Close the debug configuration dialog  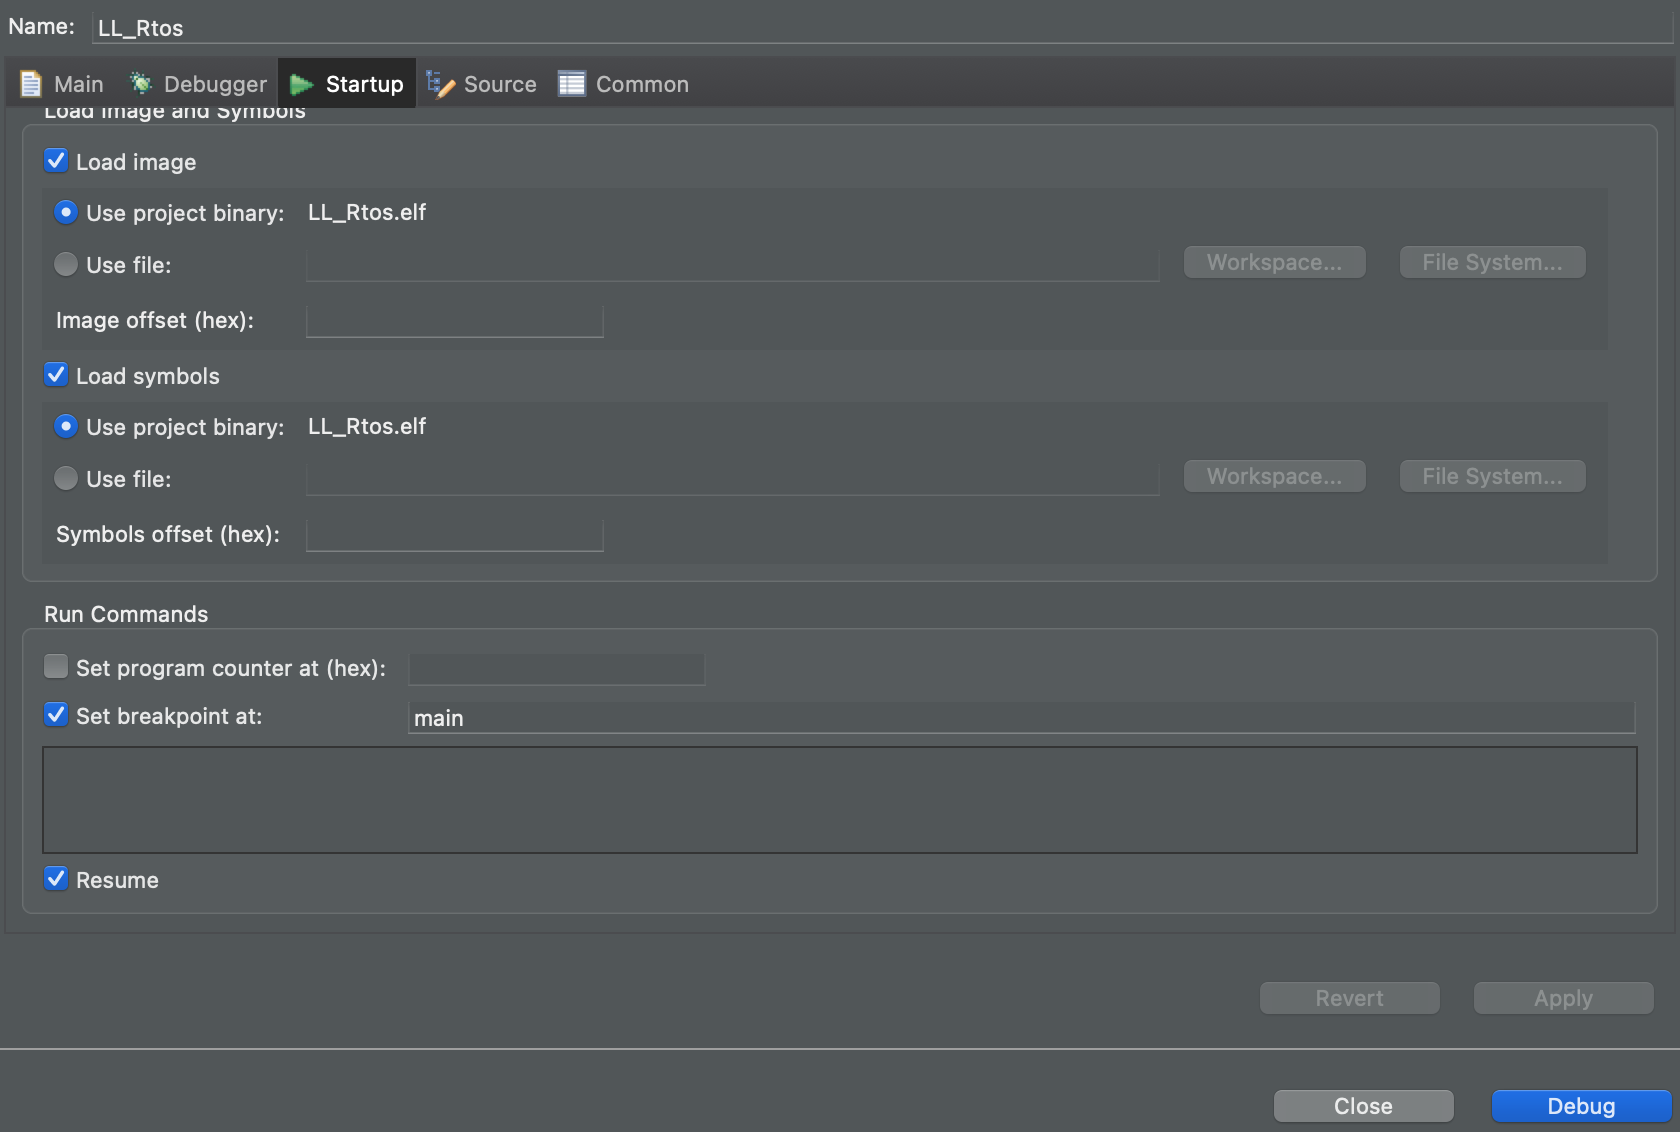[x=1364, y=1106]
